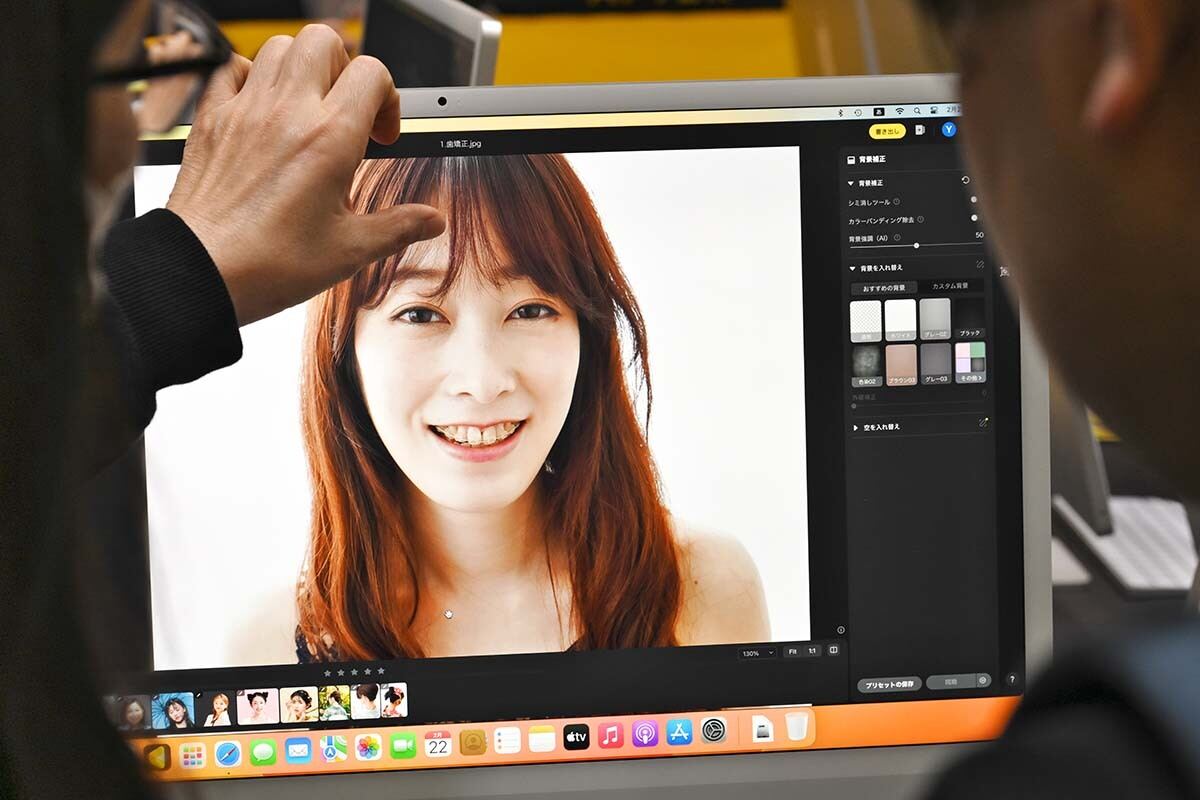The height and width of the screenshot is (800, 1200).
Task: Select the transparent background swatch
Action: tap(865, 321)
